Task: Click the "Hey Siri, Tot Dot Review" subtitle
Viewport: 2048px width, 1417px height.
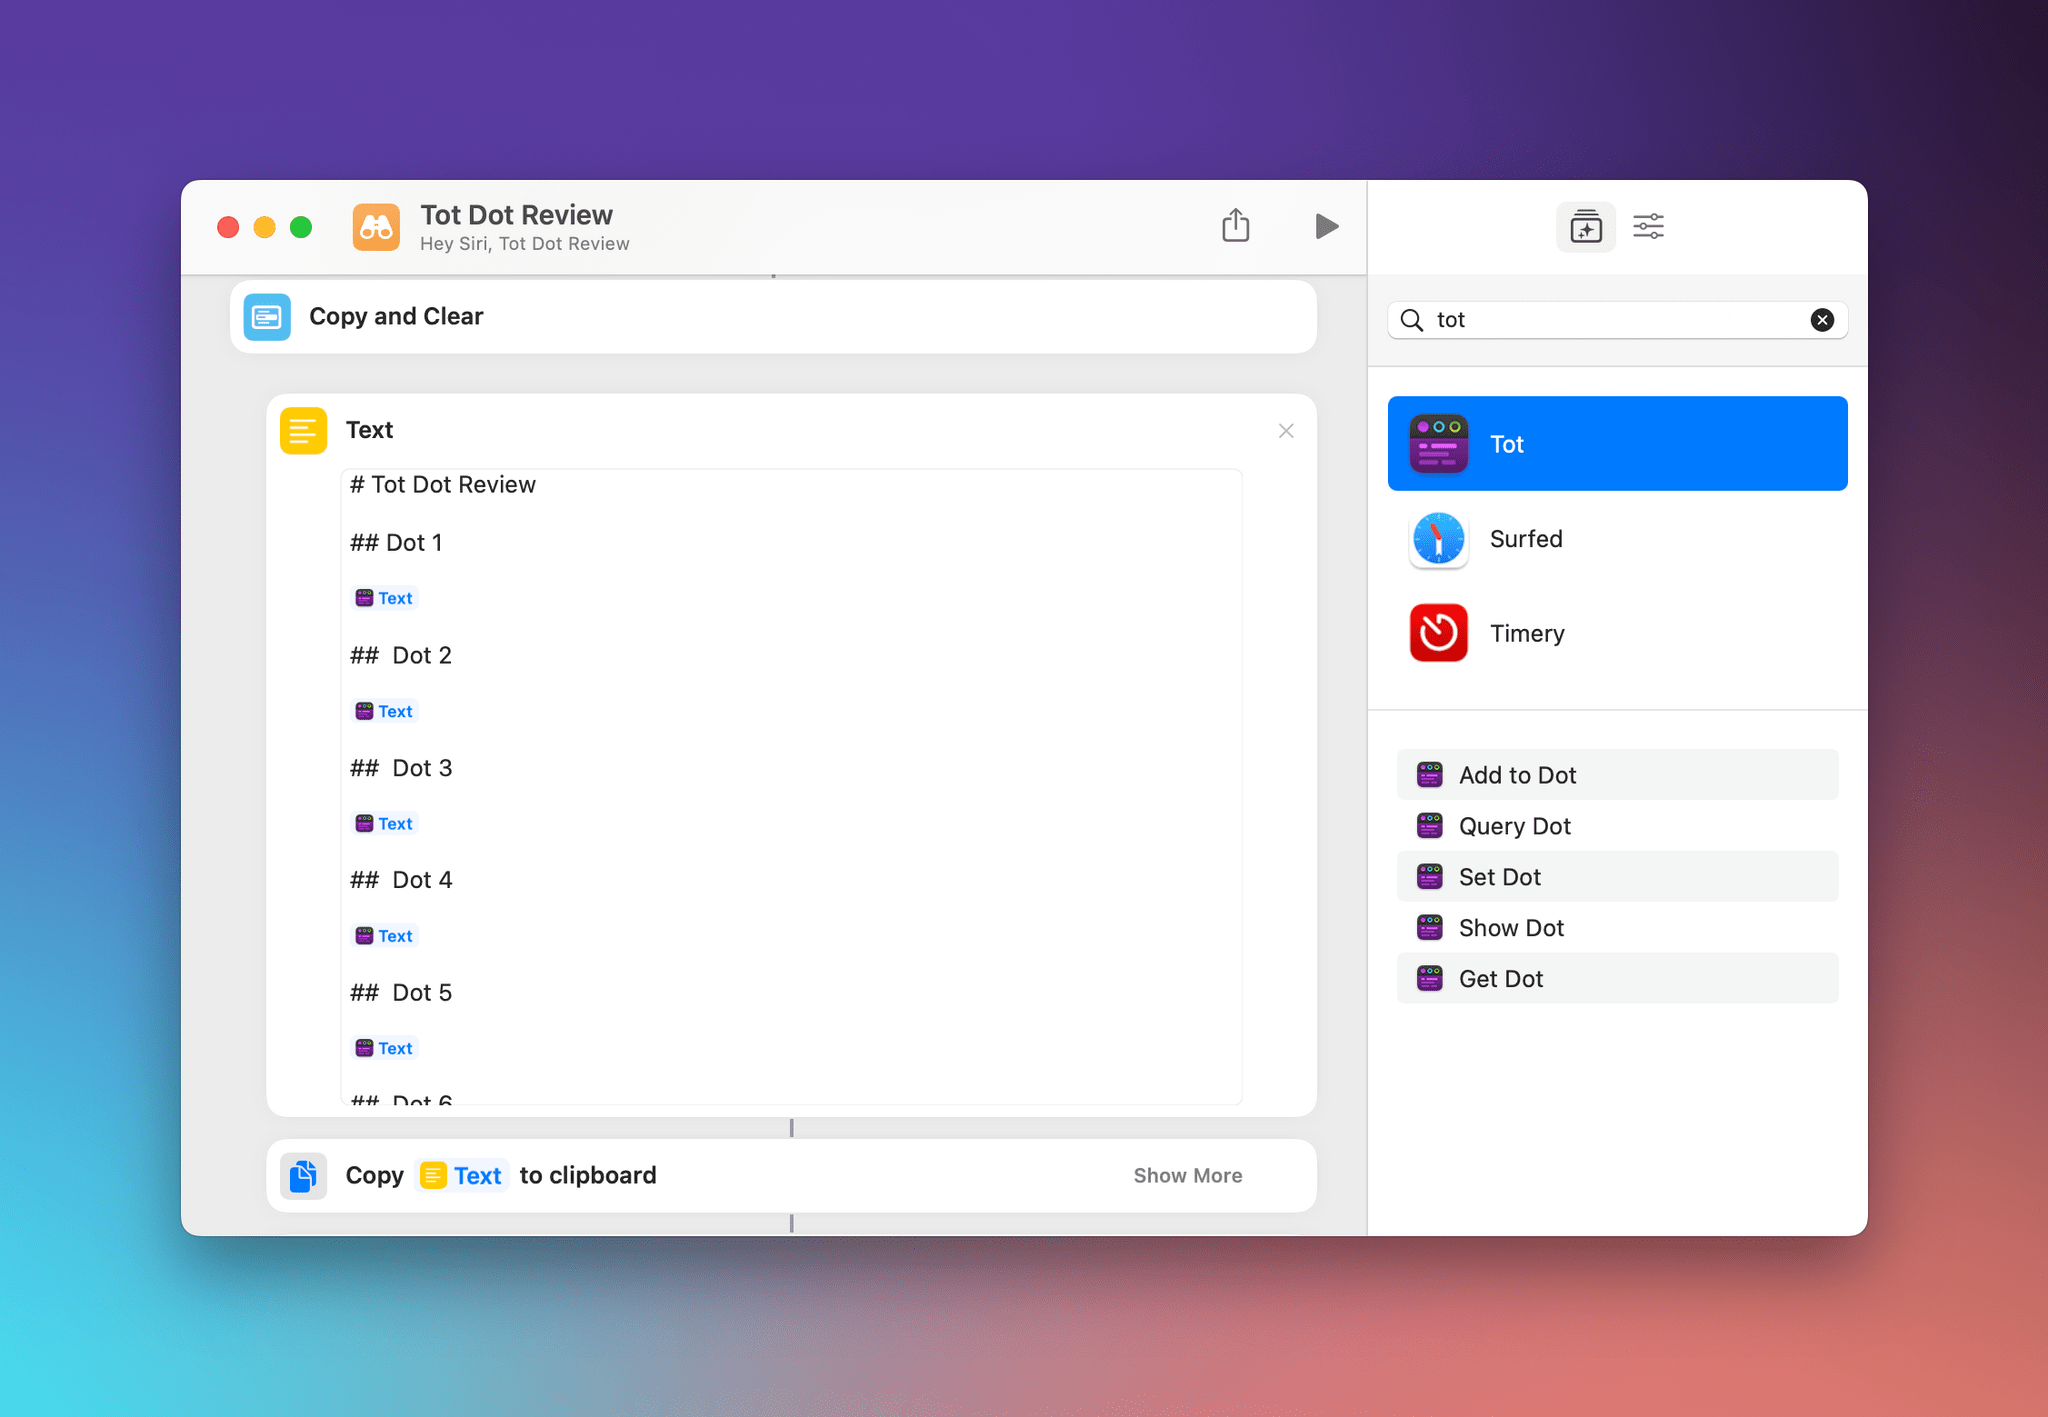Action: [525, 244]
